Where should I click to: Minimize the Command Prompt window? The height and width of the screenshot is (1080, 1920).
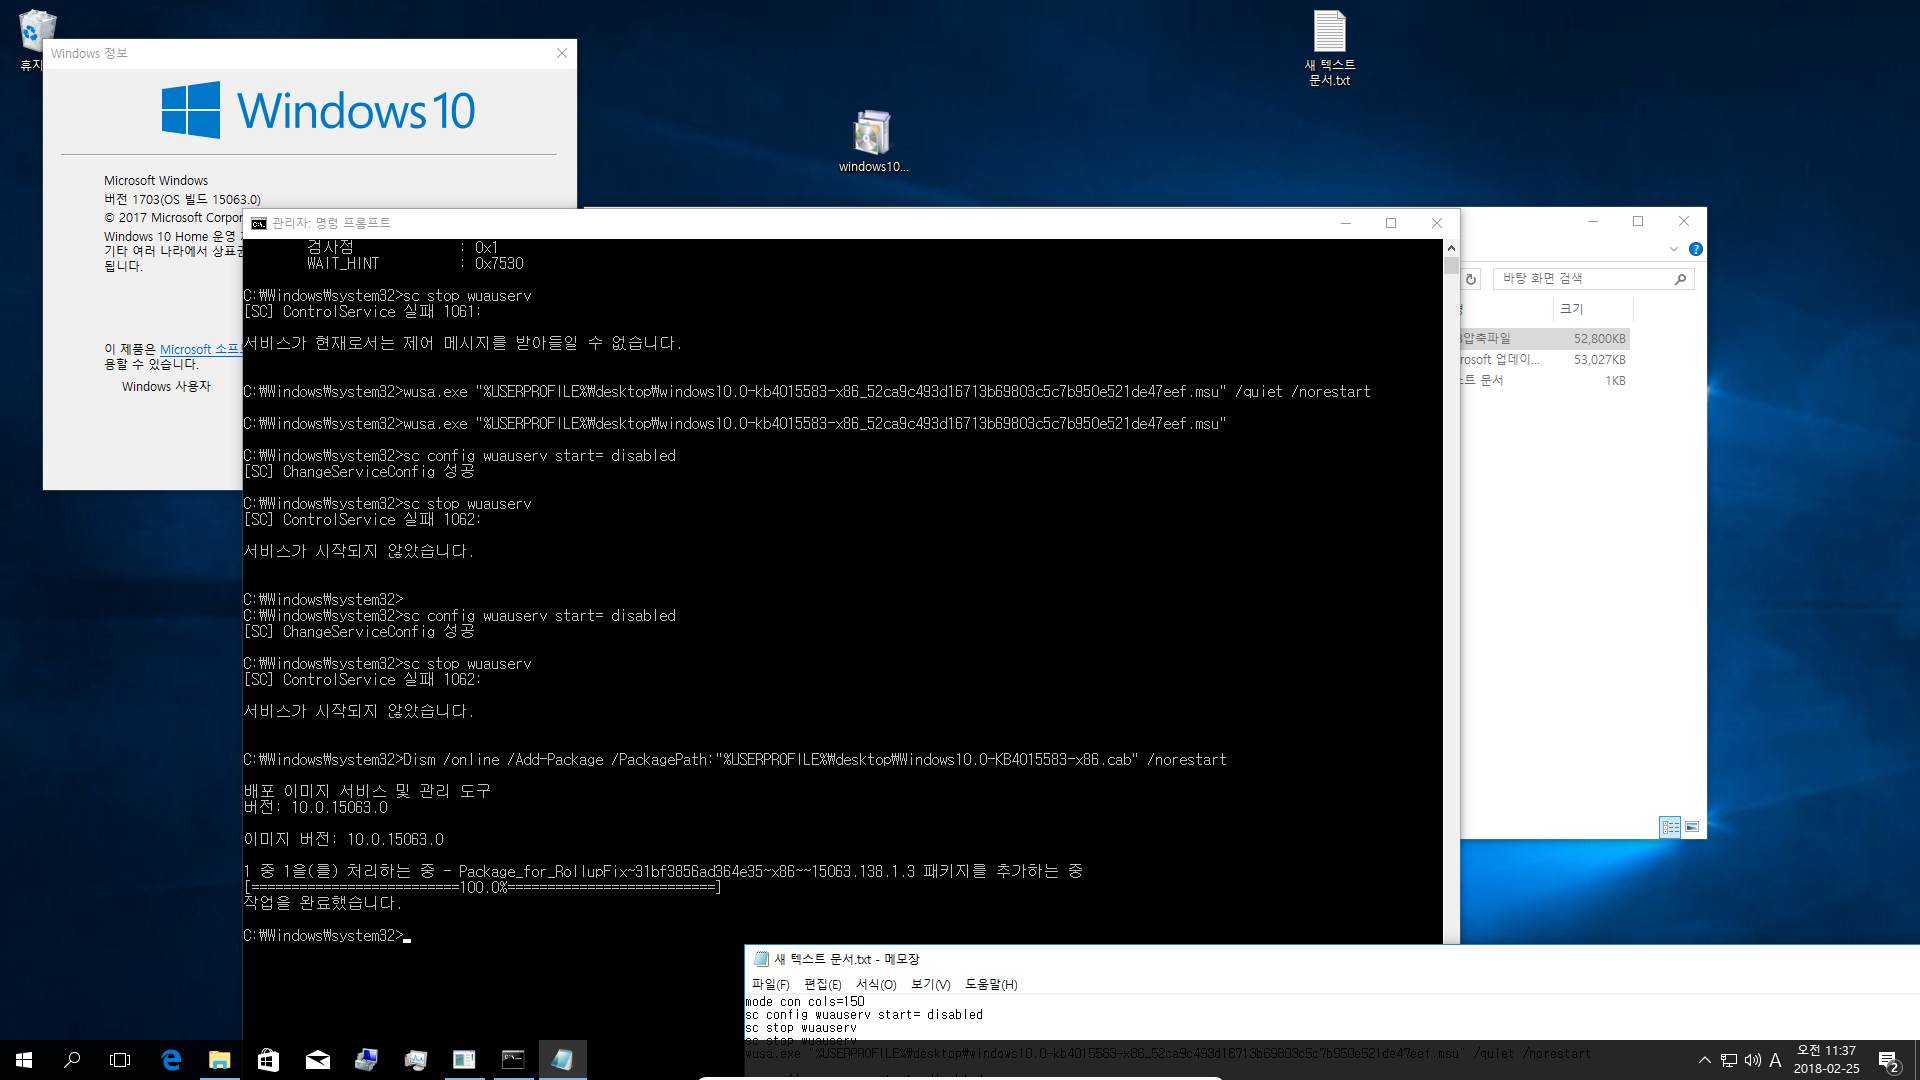(1346, 223)
